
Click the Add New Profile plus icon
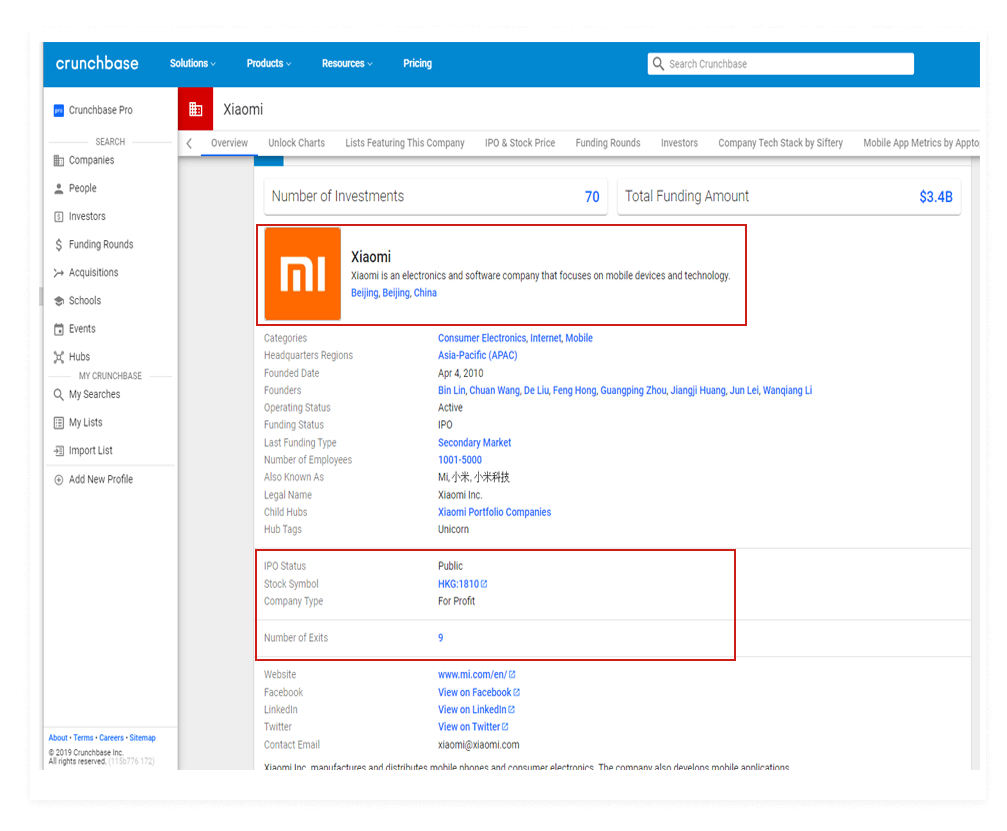click(58, 480)
